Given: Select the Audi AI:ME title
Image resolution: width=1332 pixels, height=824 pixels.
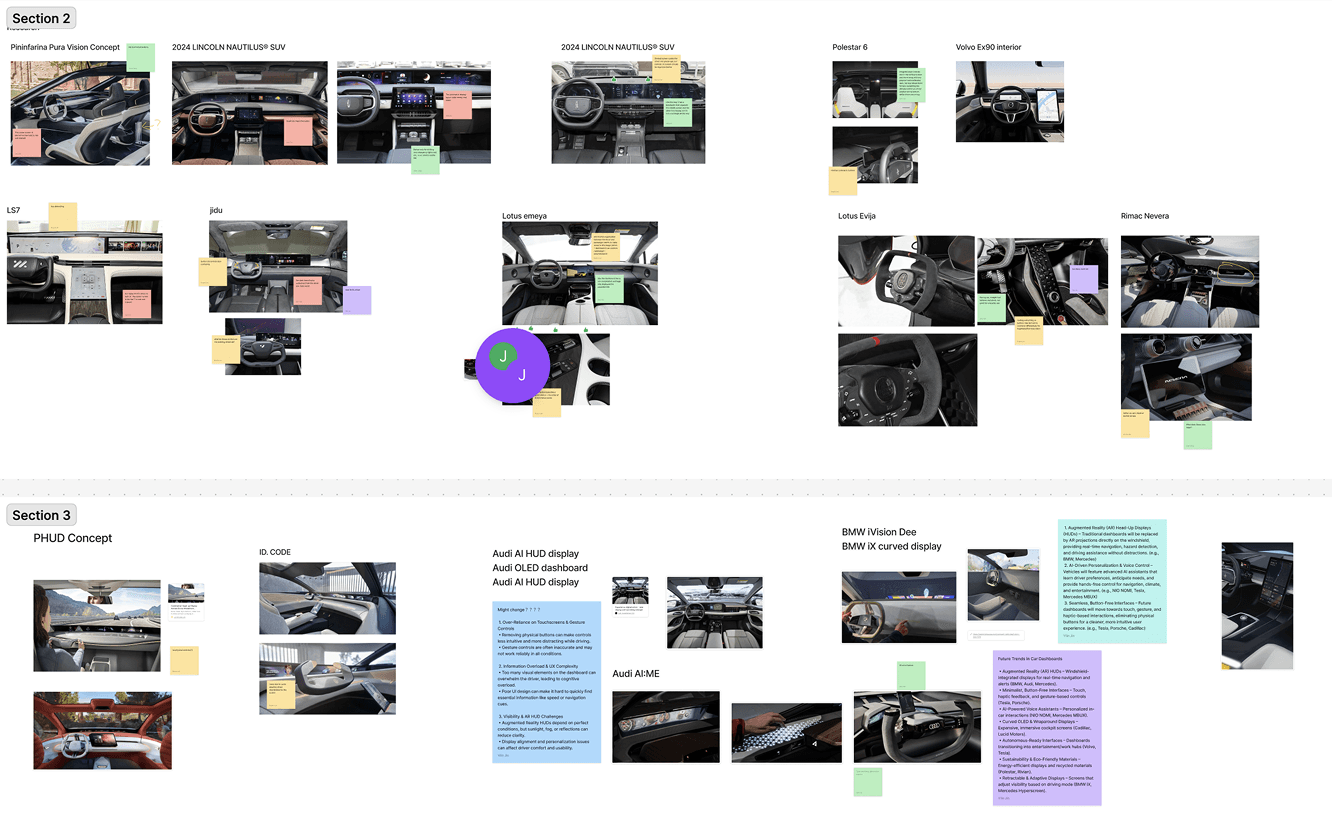Looking at the screenshot, I should click(636, 674).
